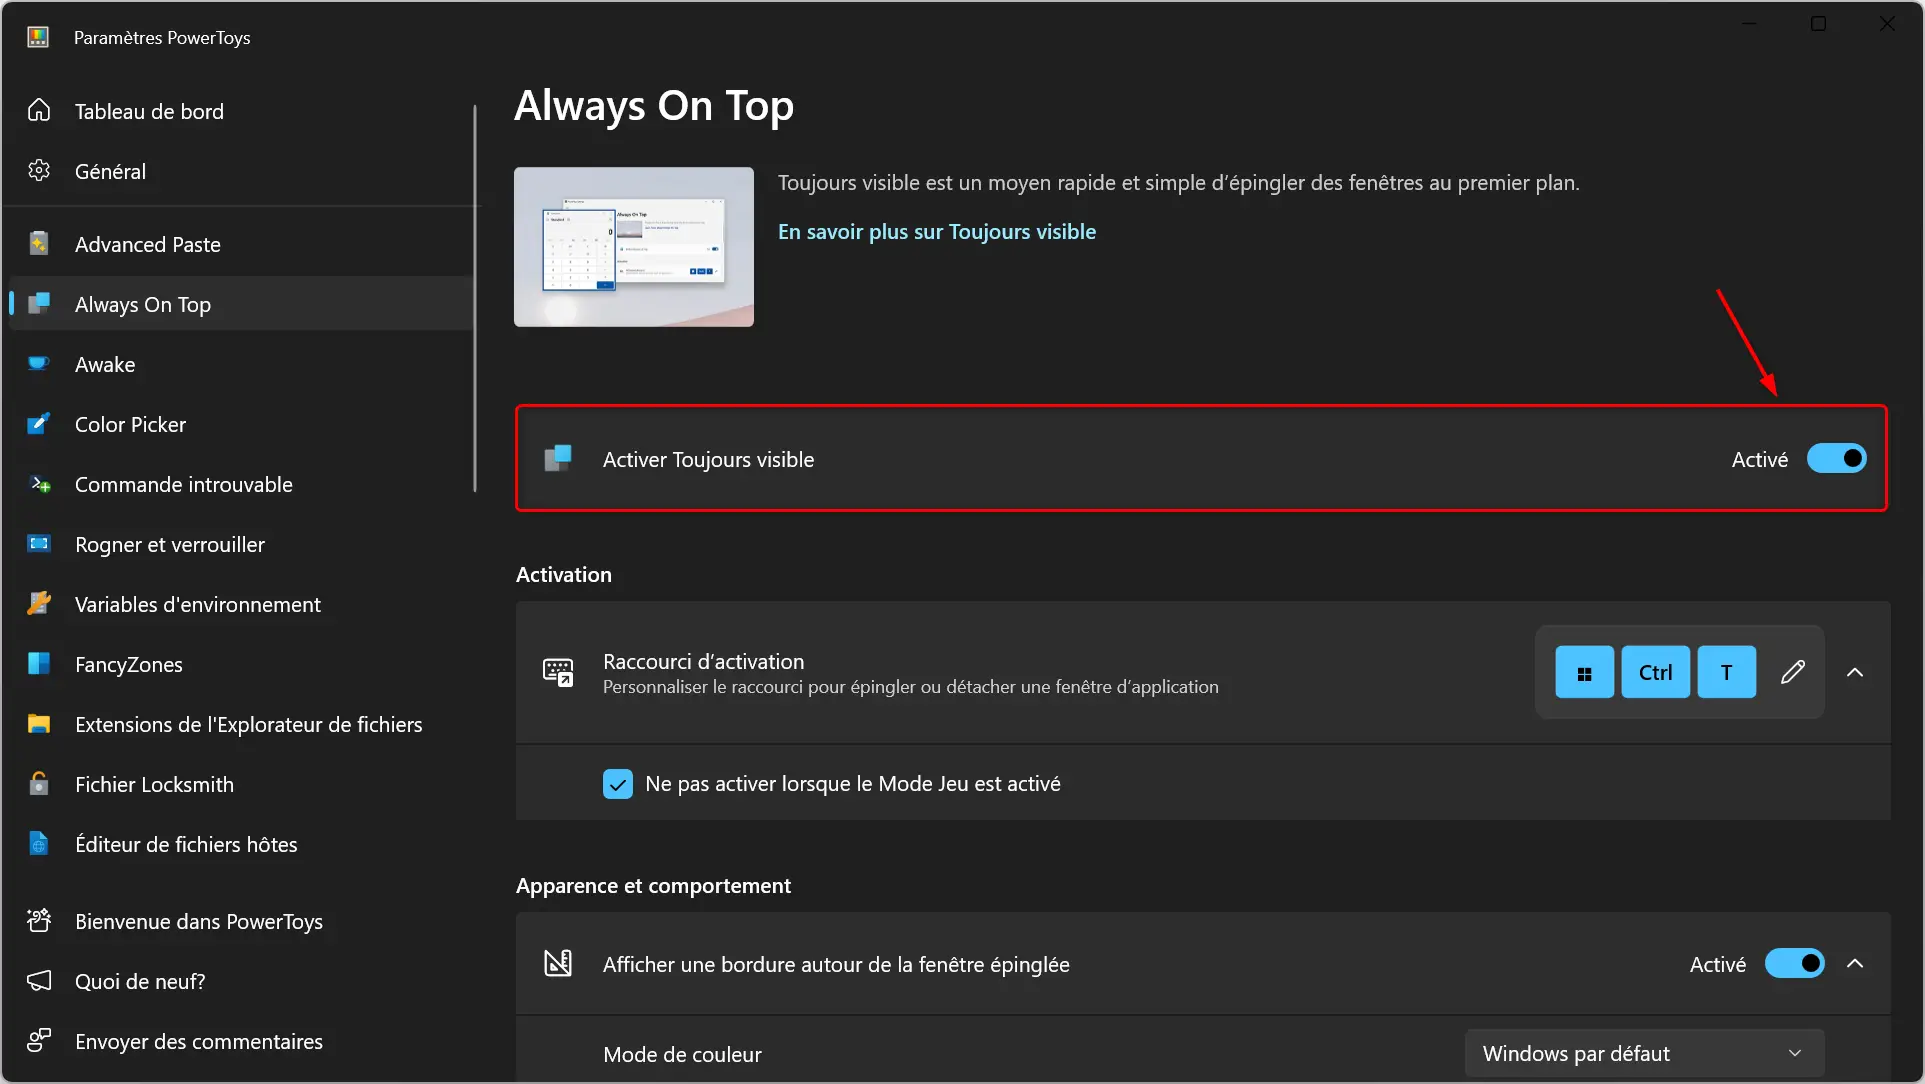Click the Raccourci d'activation keyboard icon

pyautogui.click(x=558, y=672)
